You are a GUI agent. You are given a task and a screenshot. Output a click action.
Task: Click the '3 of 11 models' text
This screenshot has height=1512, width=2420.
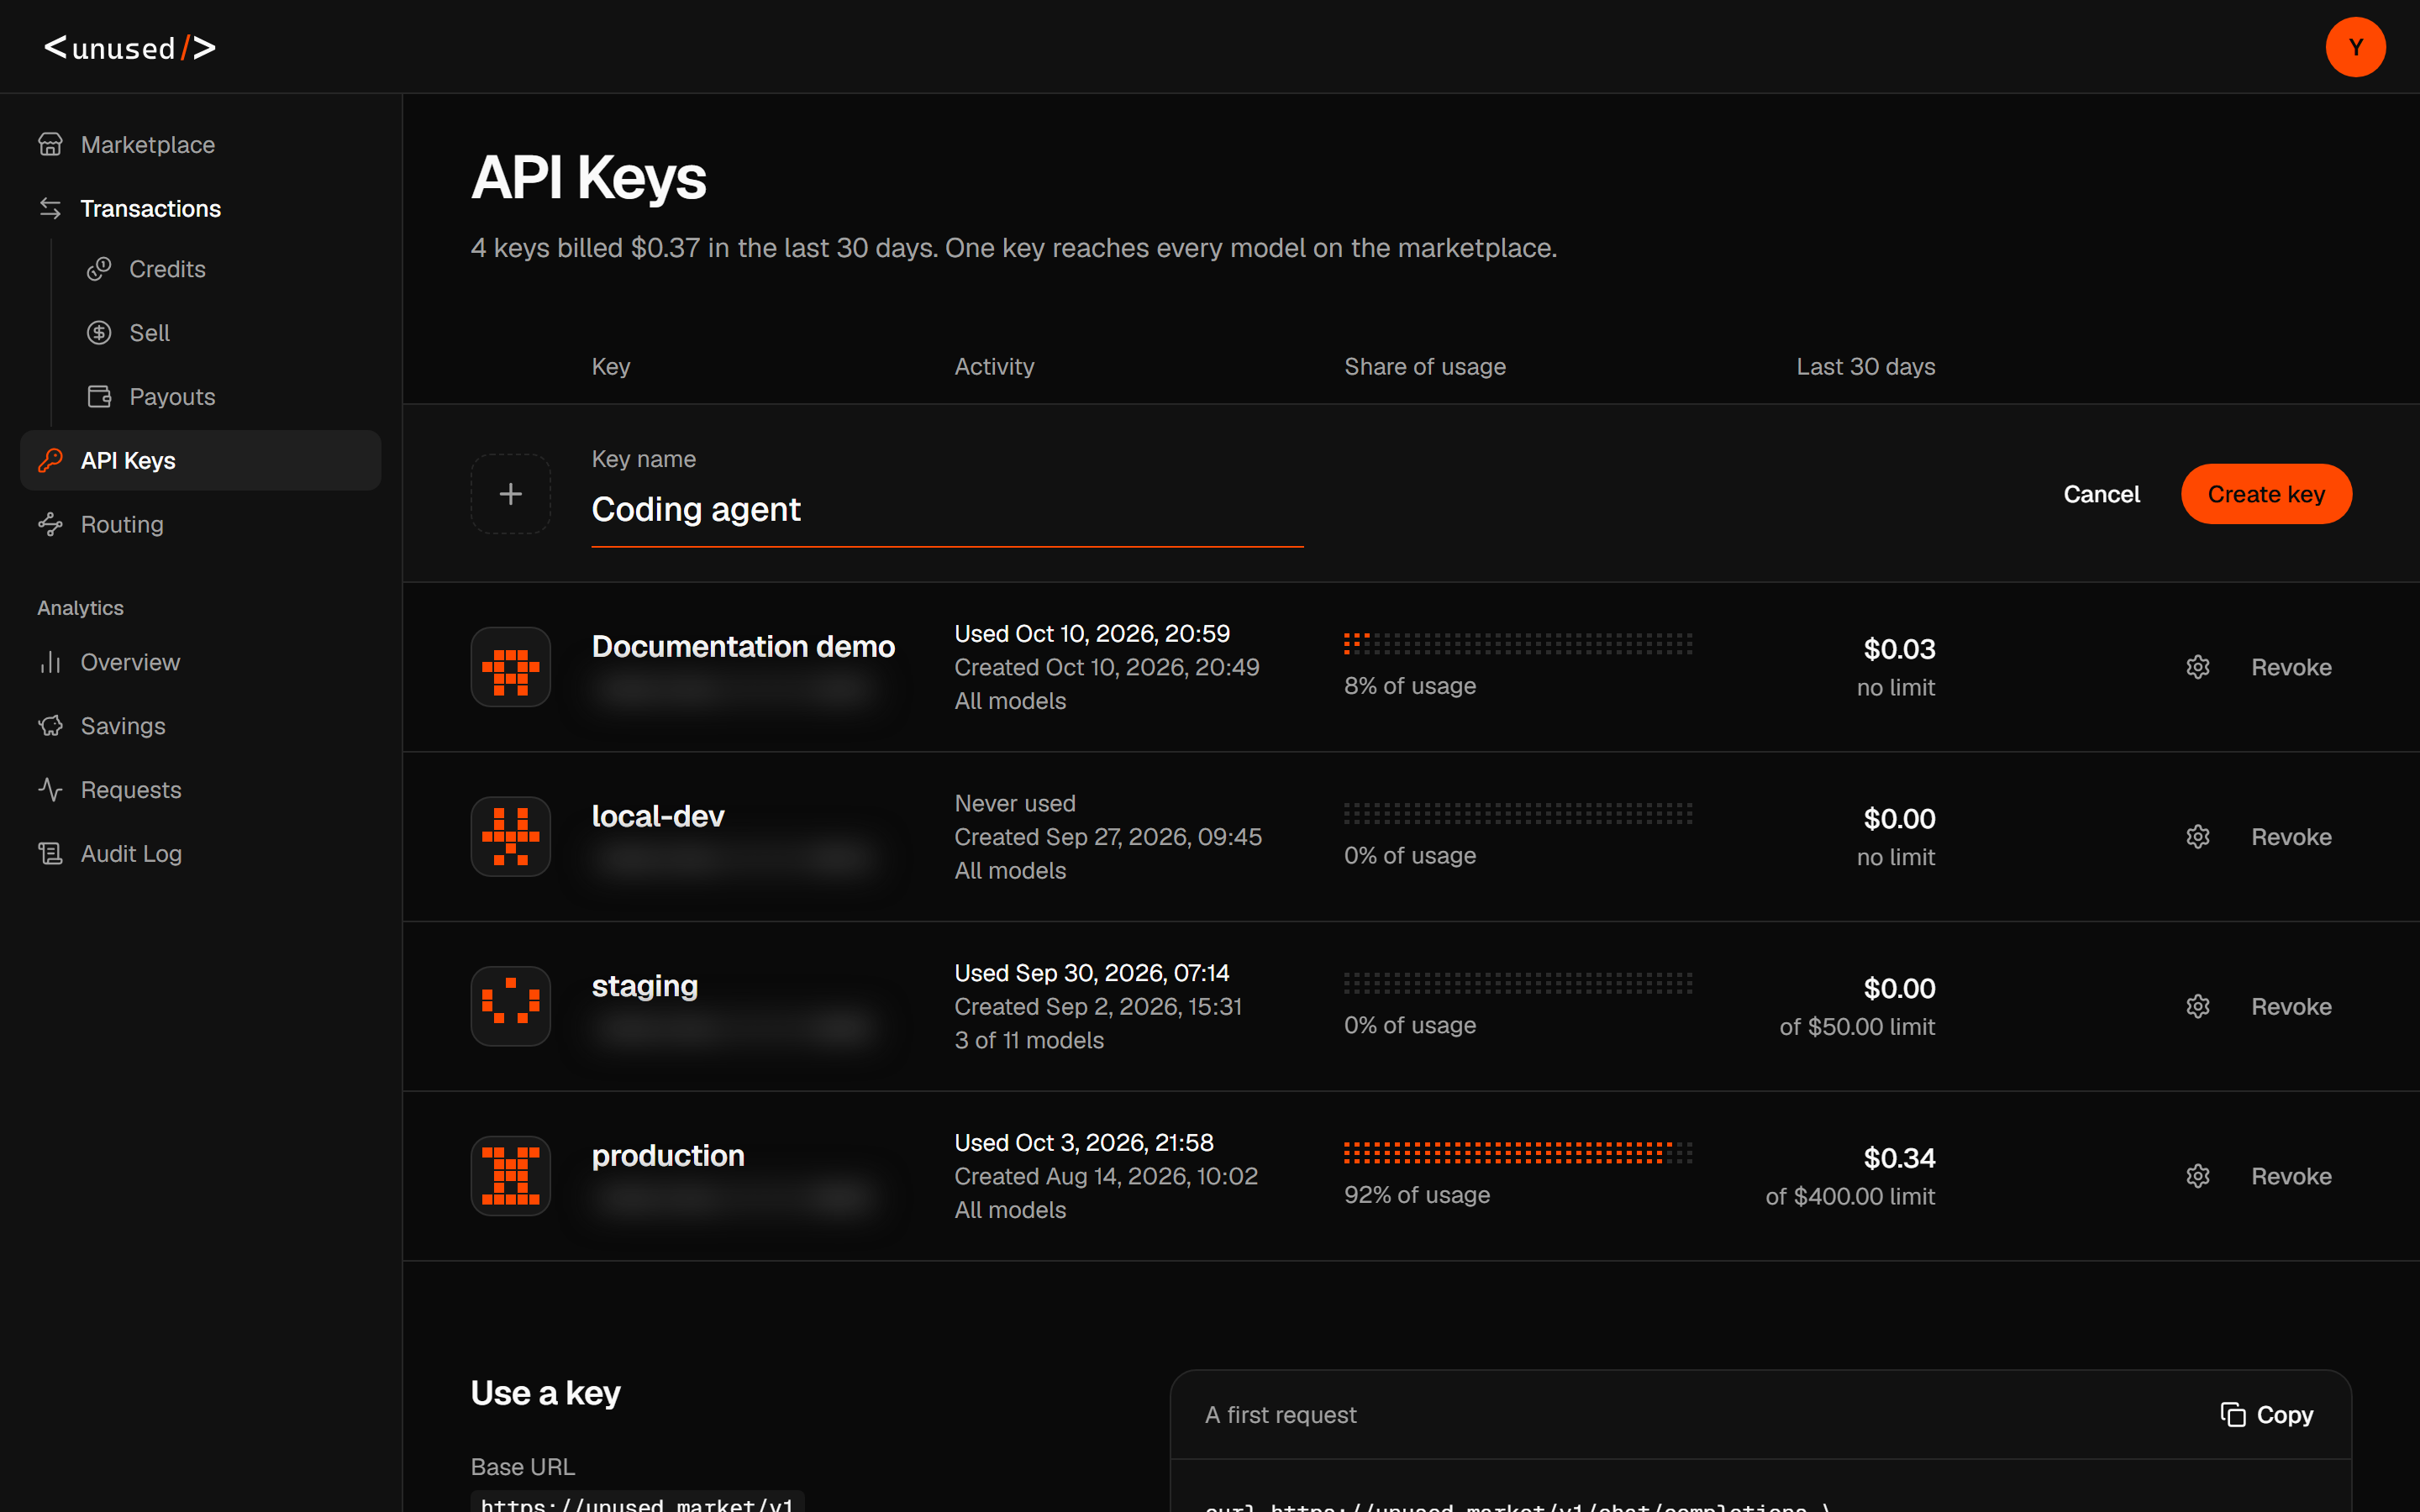[1029, 1040]
